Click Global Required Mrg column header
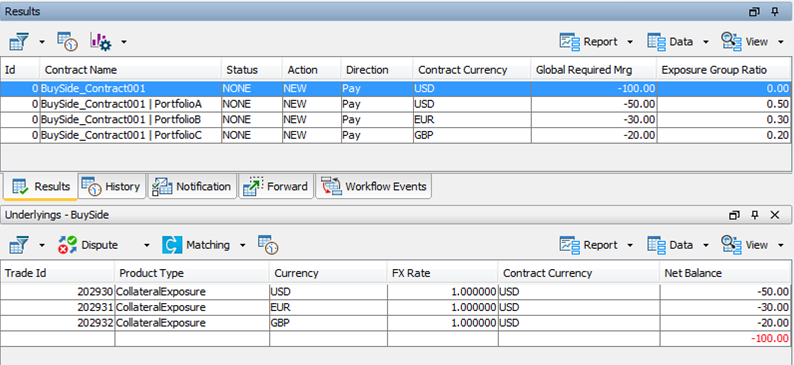The width and height of the screenshot is (794, 365). click(593, 70)
